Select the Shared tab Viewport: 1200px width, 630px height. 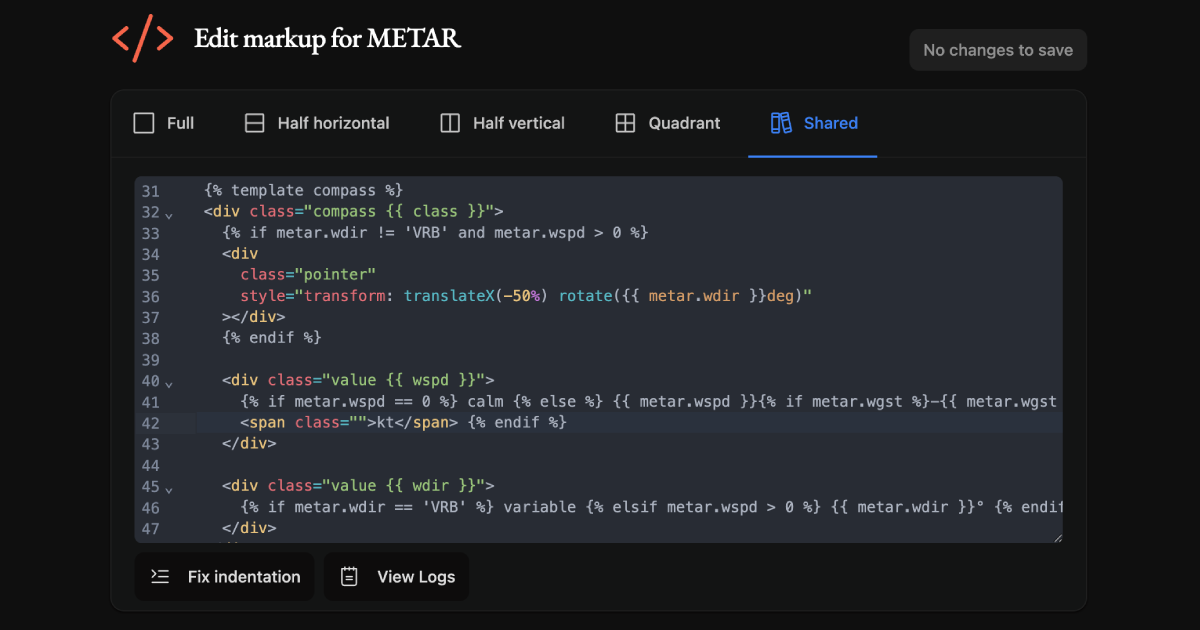813,123
